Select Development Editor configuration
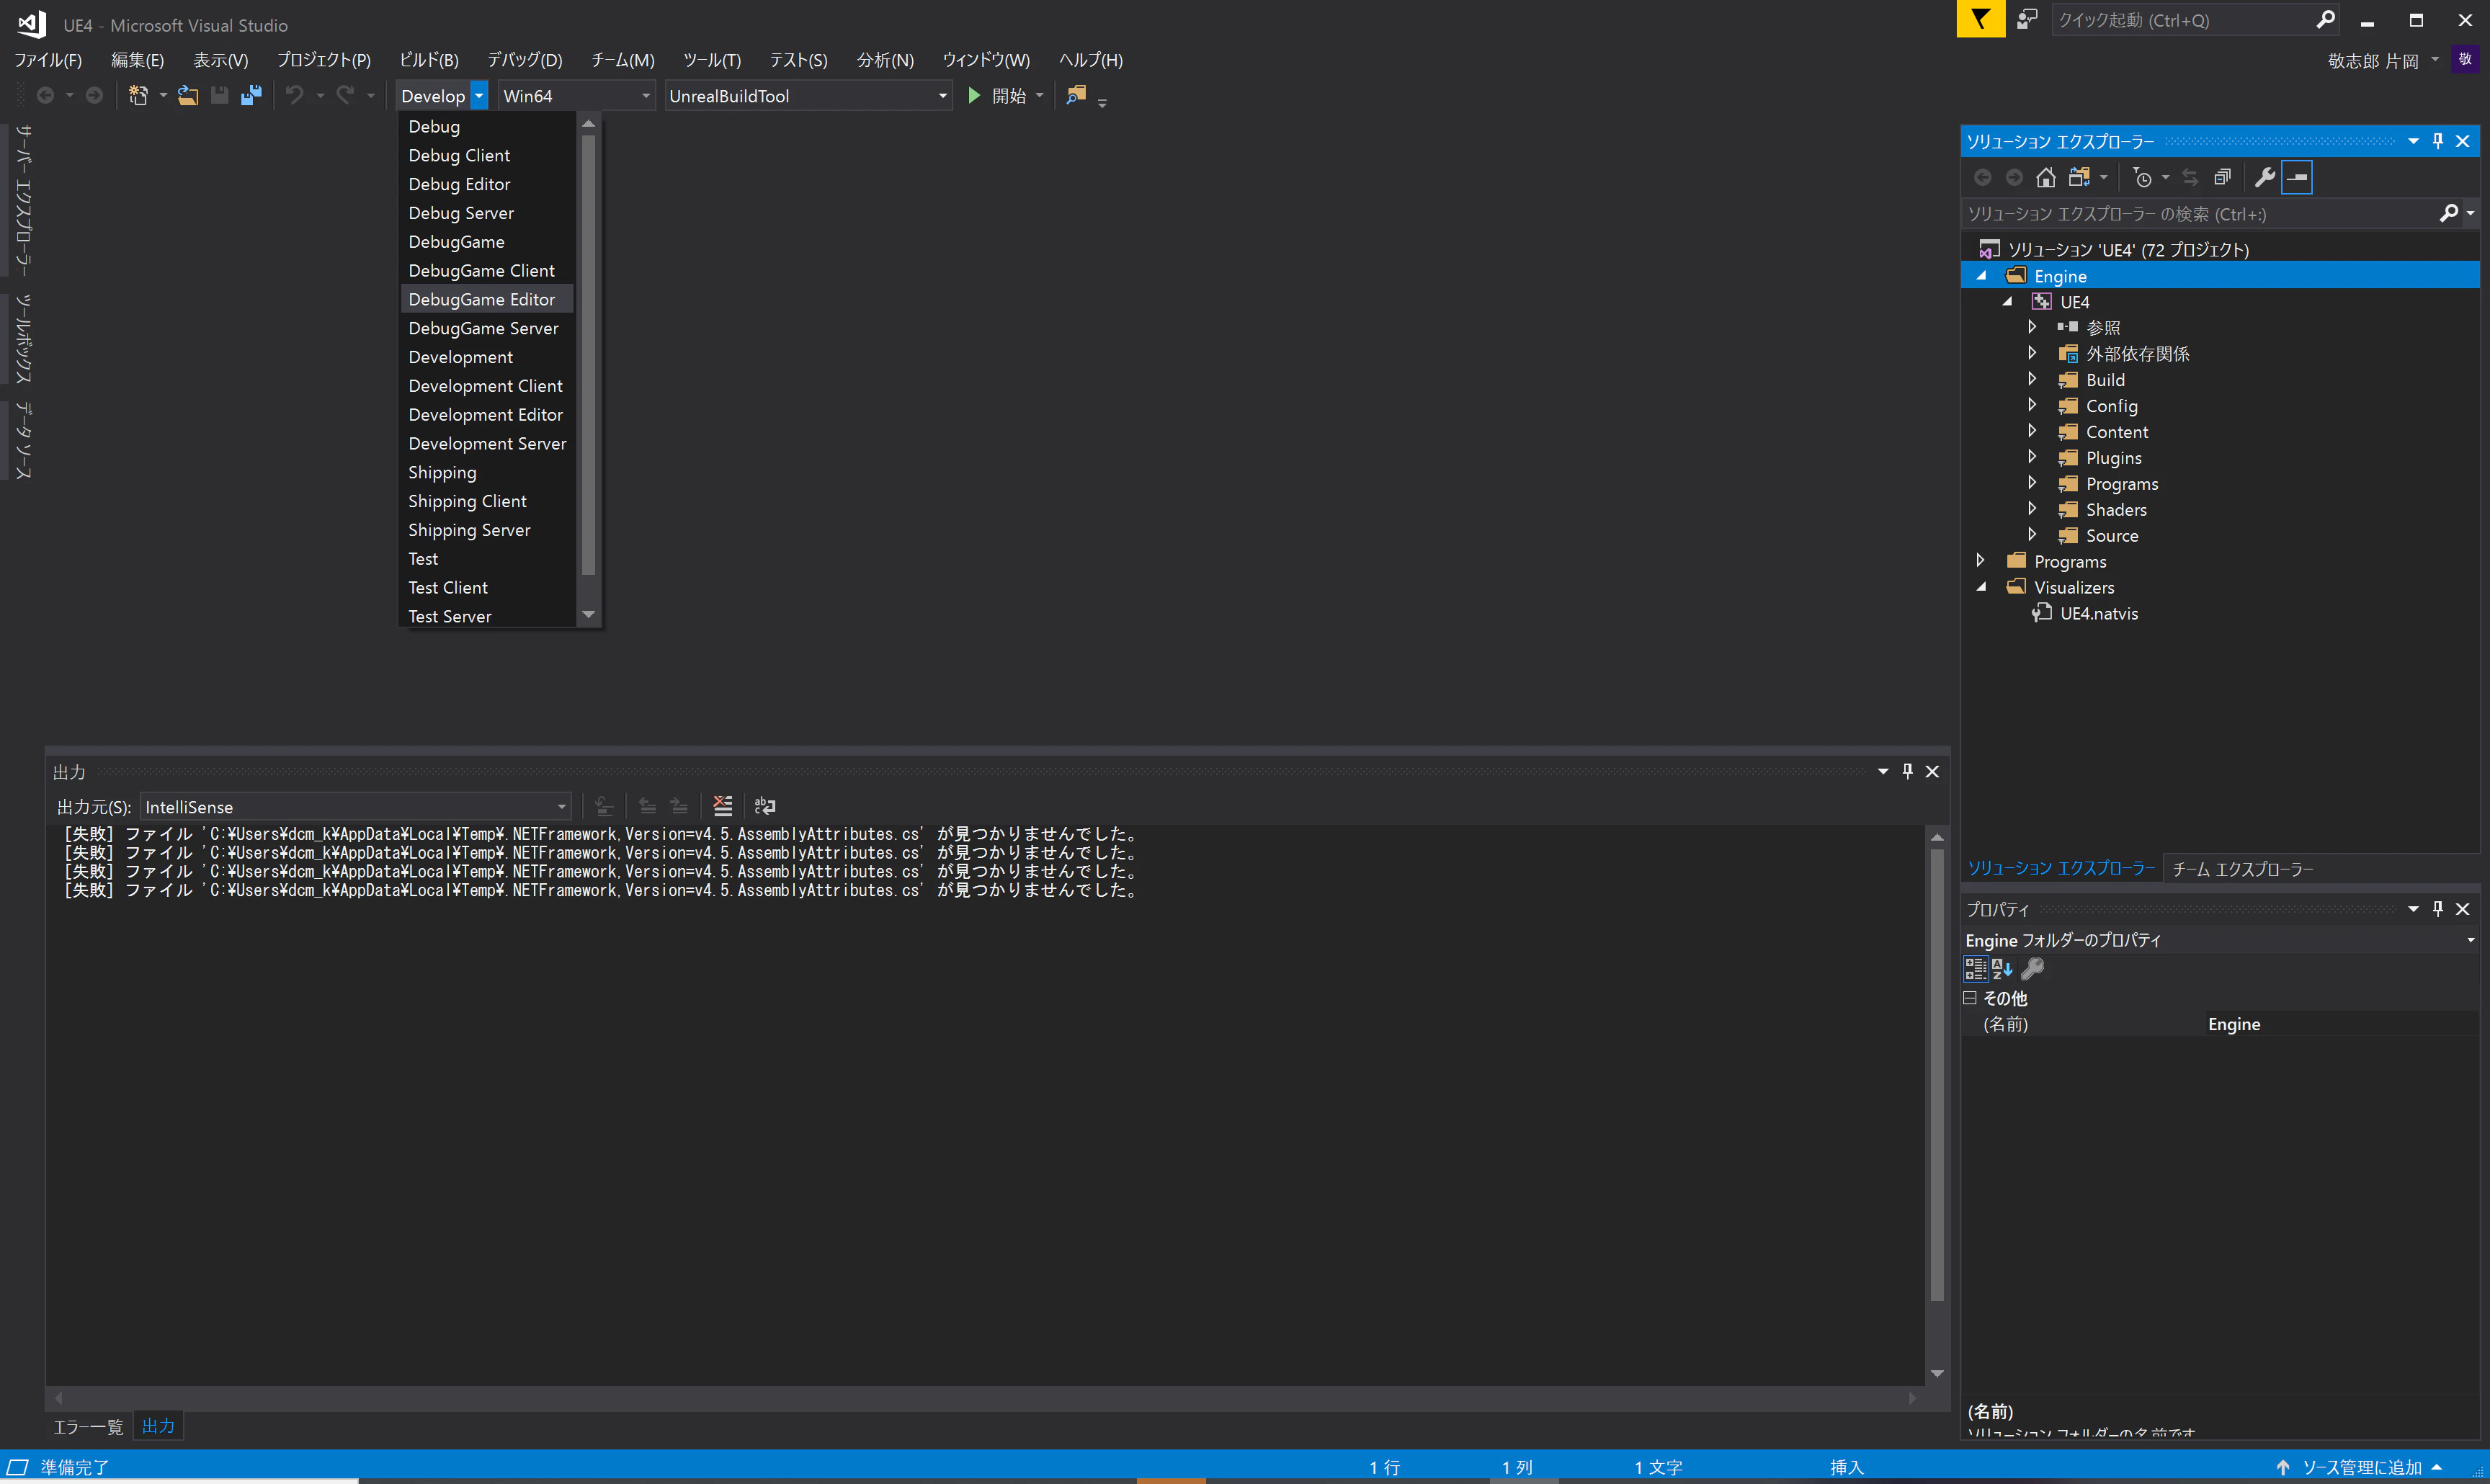This screenshot has width=2490, height=1484. (487, 414)
